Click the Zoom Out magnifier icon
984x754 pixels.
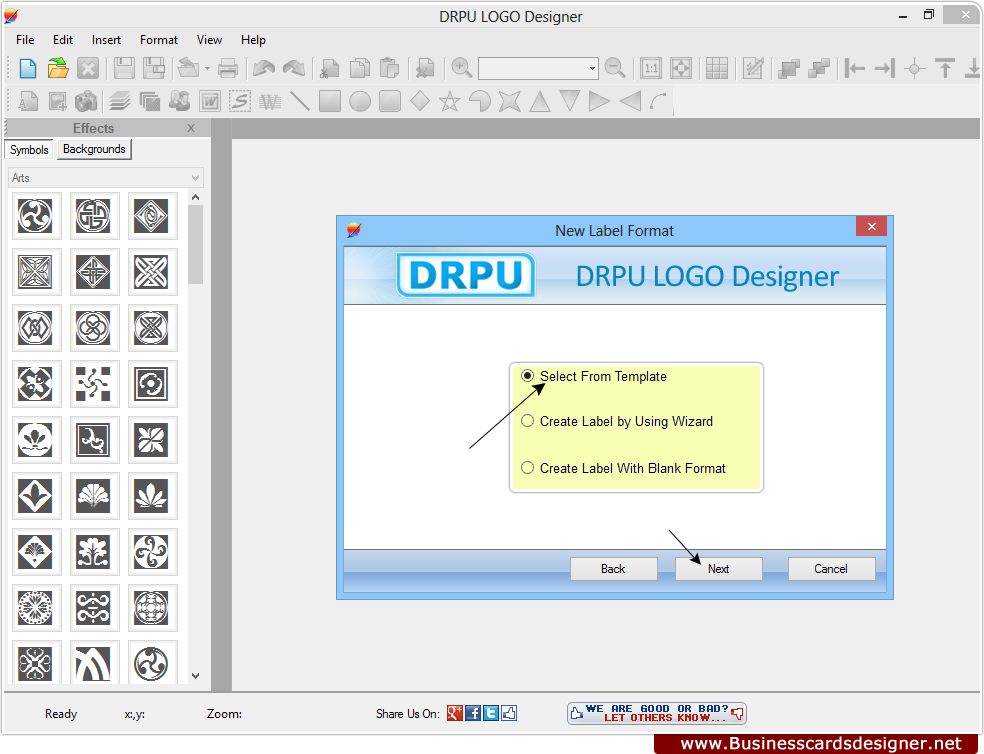pos(615,68)
